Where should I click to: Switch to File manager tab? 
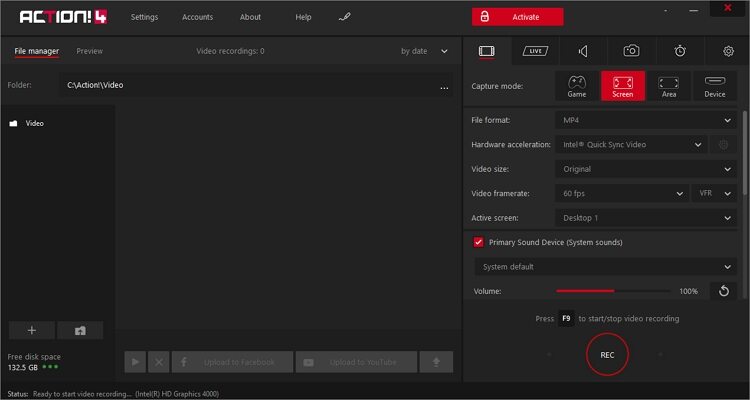(x=37, y=51)
